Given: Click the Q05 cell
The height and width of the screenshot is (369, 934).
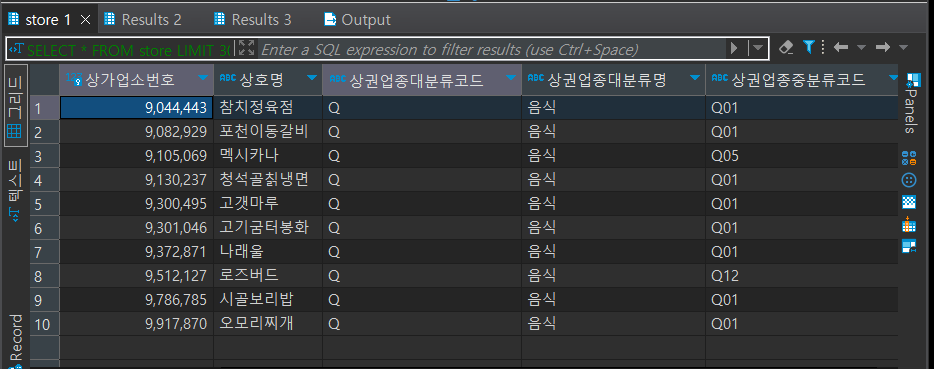Looking at the screenshot, I should click(802, 156).
